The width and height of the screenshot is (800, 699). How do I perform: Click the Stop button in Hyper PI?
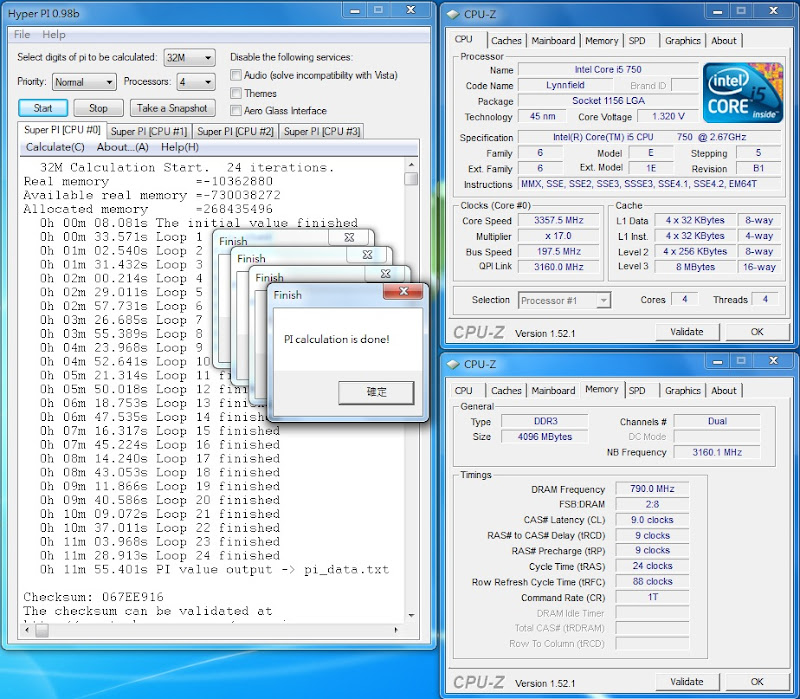point(98,108)
